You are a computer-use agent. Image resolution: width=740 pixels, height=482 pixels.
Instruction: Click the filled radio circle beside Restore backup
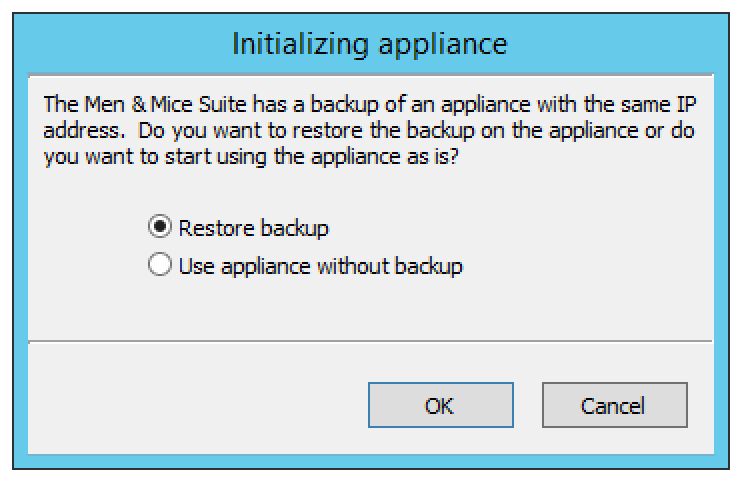point(160,227)
